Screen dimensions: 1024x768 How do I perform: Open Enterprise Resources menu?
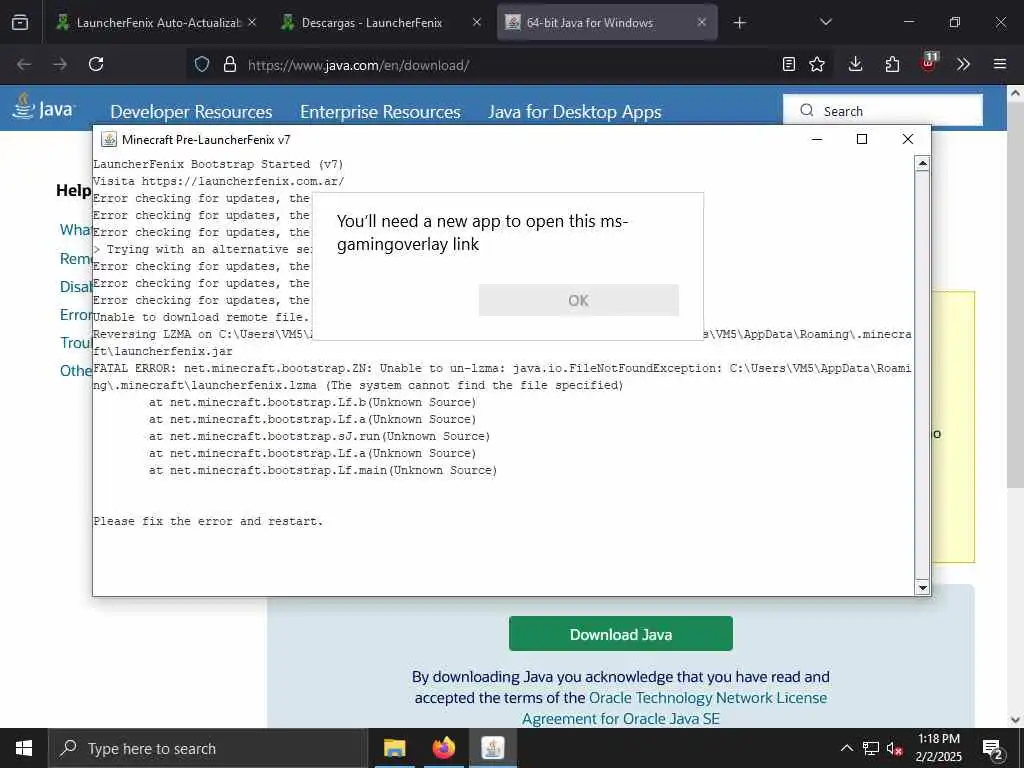pyautogui.click(x=380, y=112)
